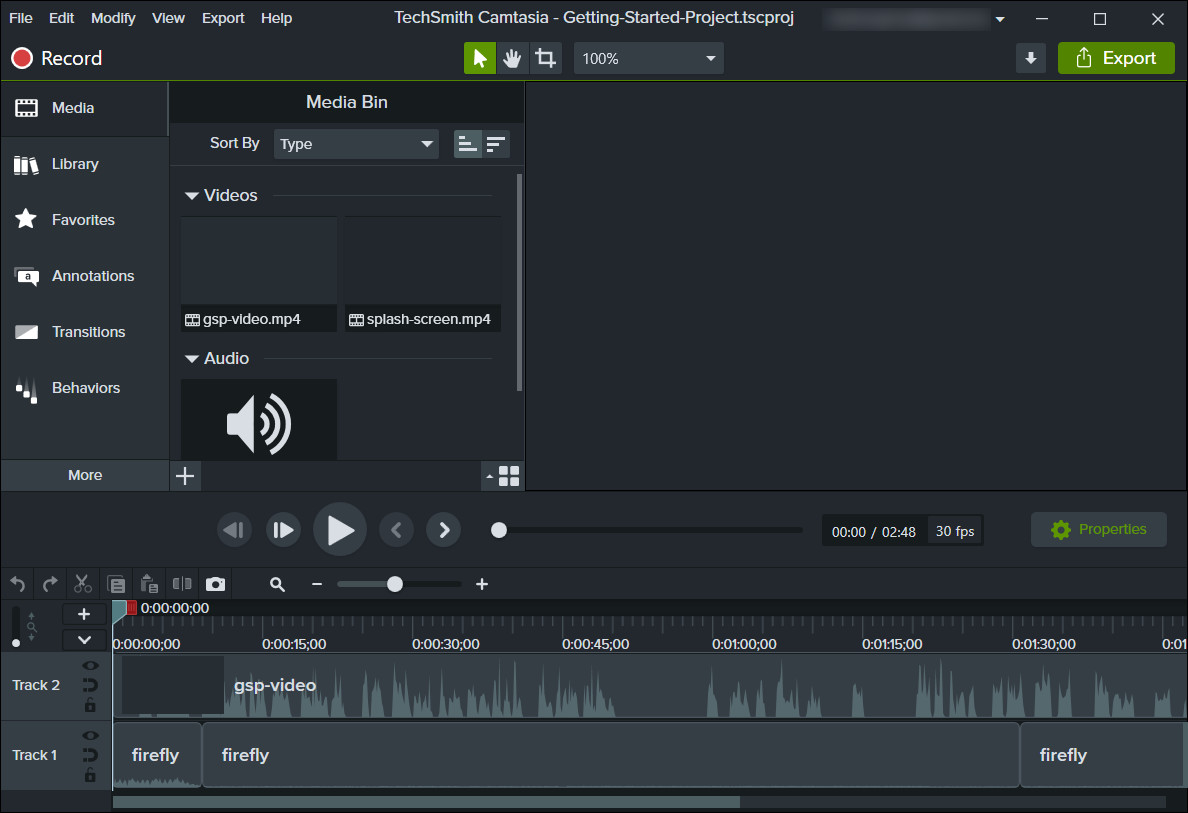Click the timeline horizontal scrollbar
The width and height of the screenshot is (1188, 813).
coord(426,802)
